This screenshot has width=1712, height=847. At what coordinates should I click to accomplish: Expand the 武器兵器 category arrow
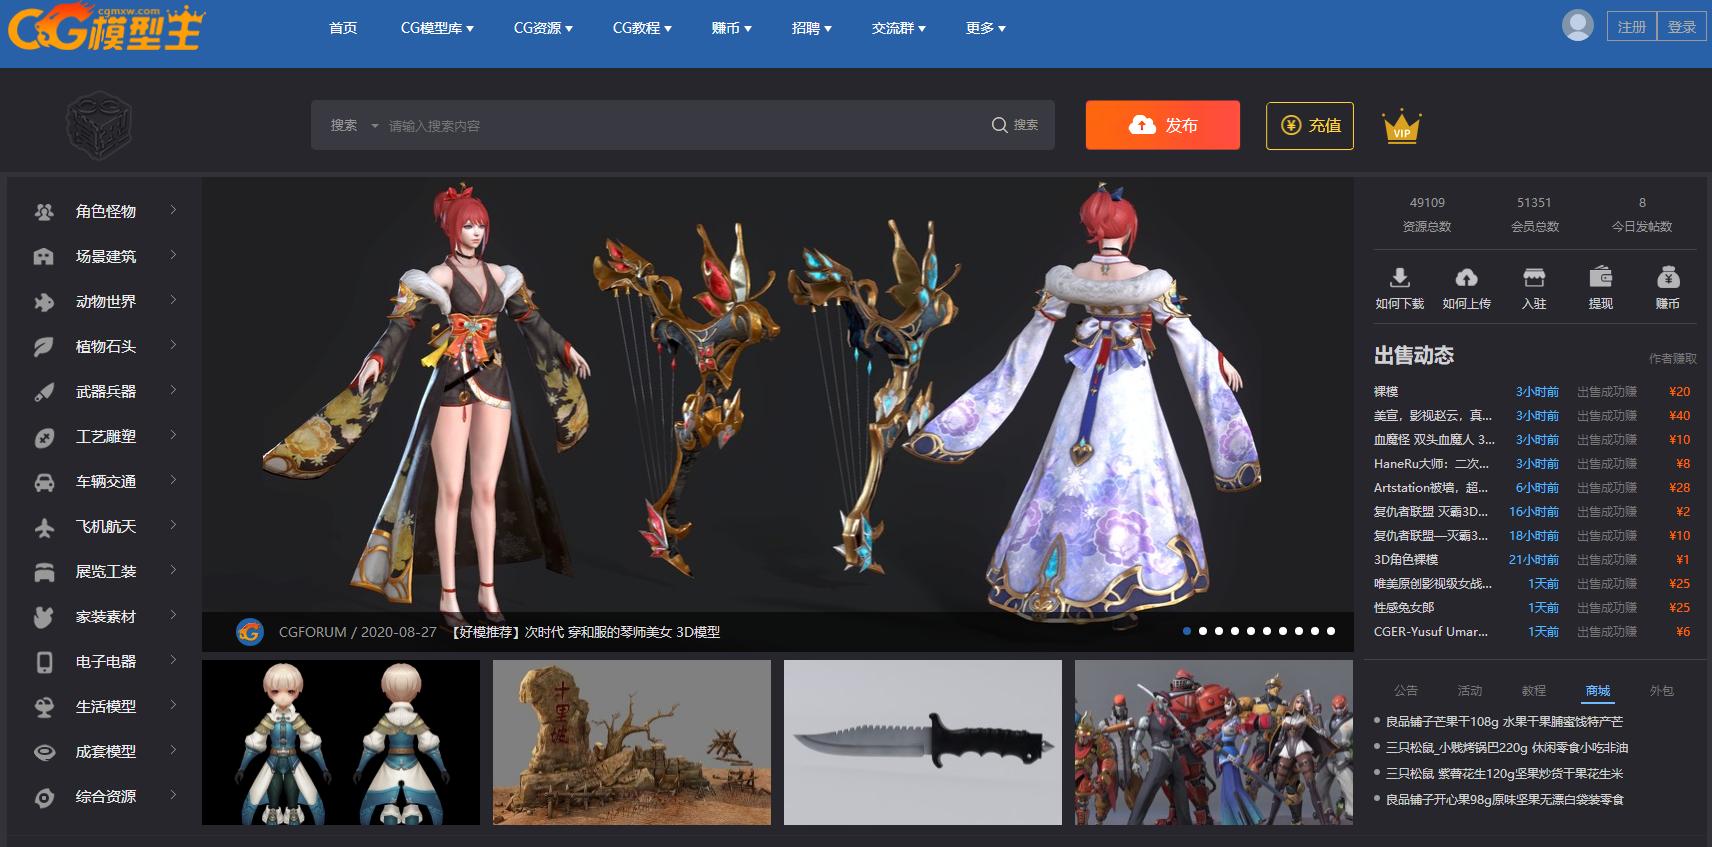click(173, 390)
